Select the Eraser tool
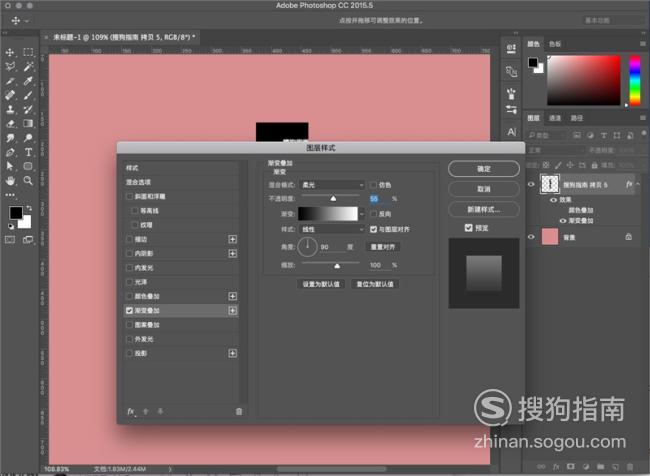This screenshot has width=650, height=476. 10,124
